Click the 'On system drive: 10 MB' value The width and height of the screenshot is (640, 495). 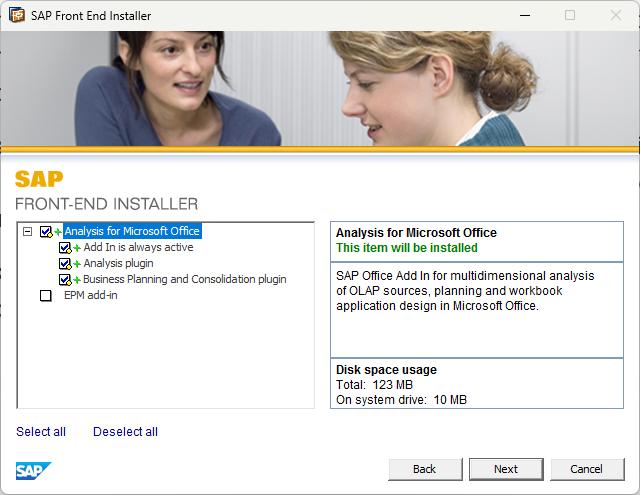click(401, 400)
